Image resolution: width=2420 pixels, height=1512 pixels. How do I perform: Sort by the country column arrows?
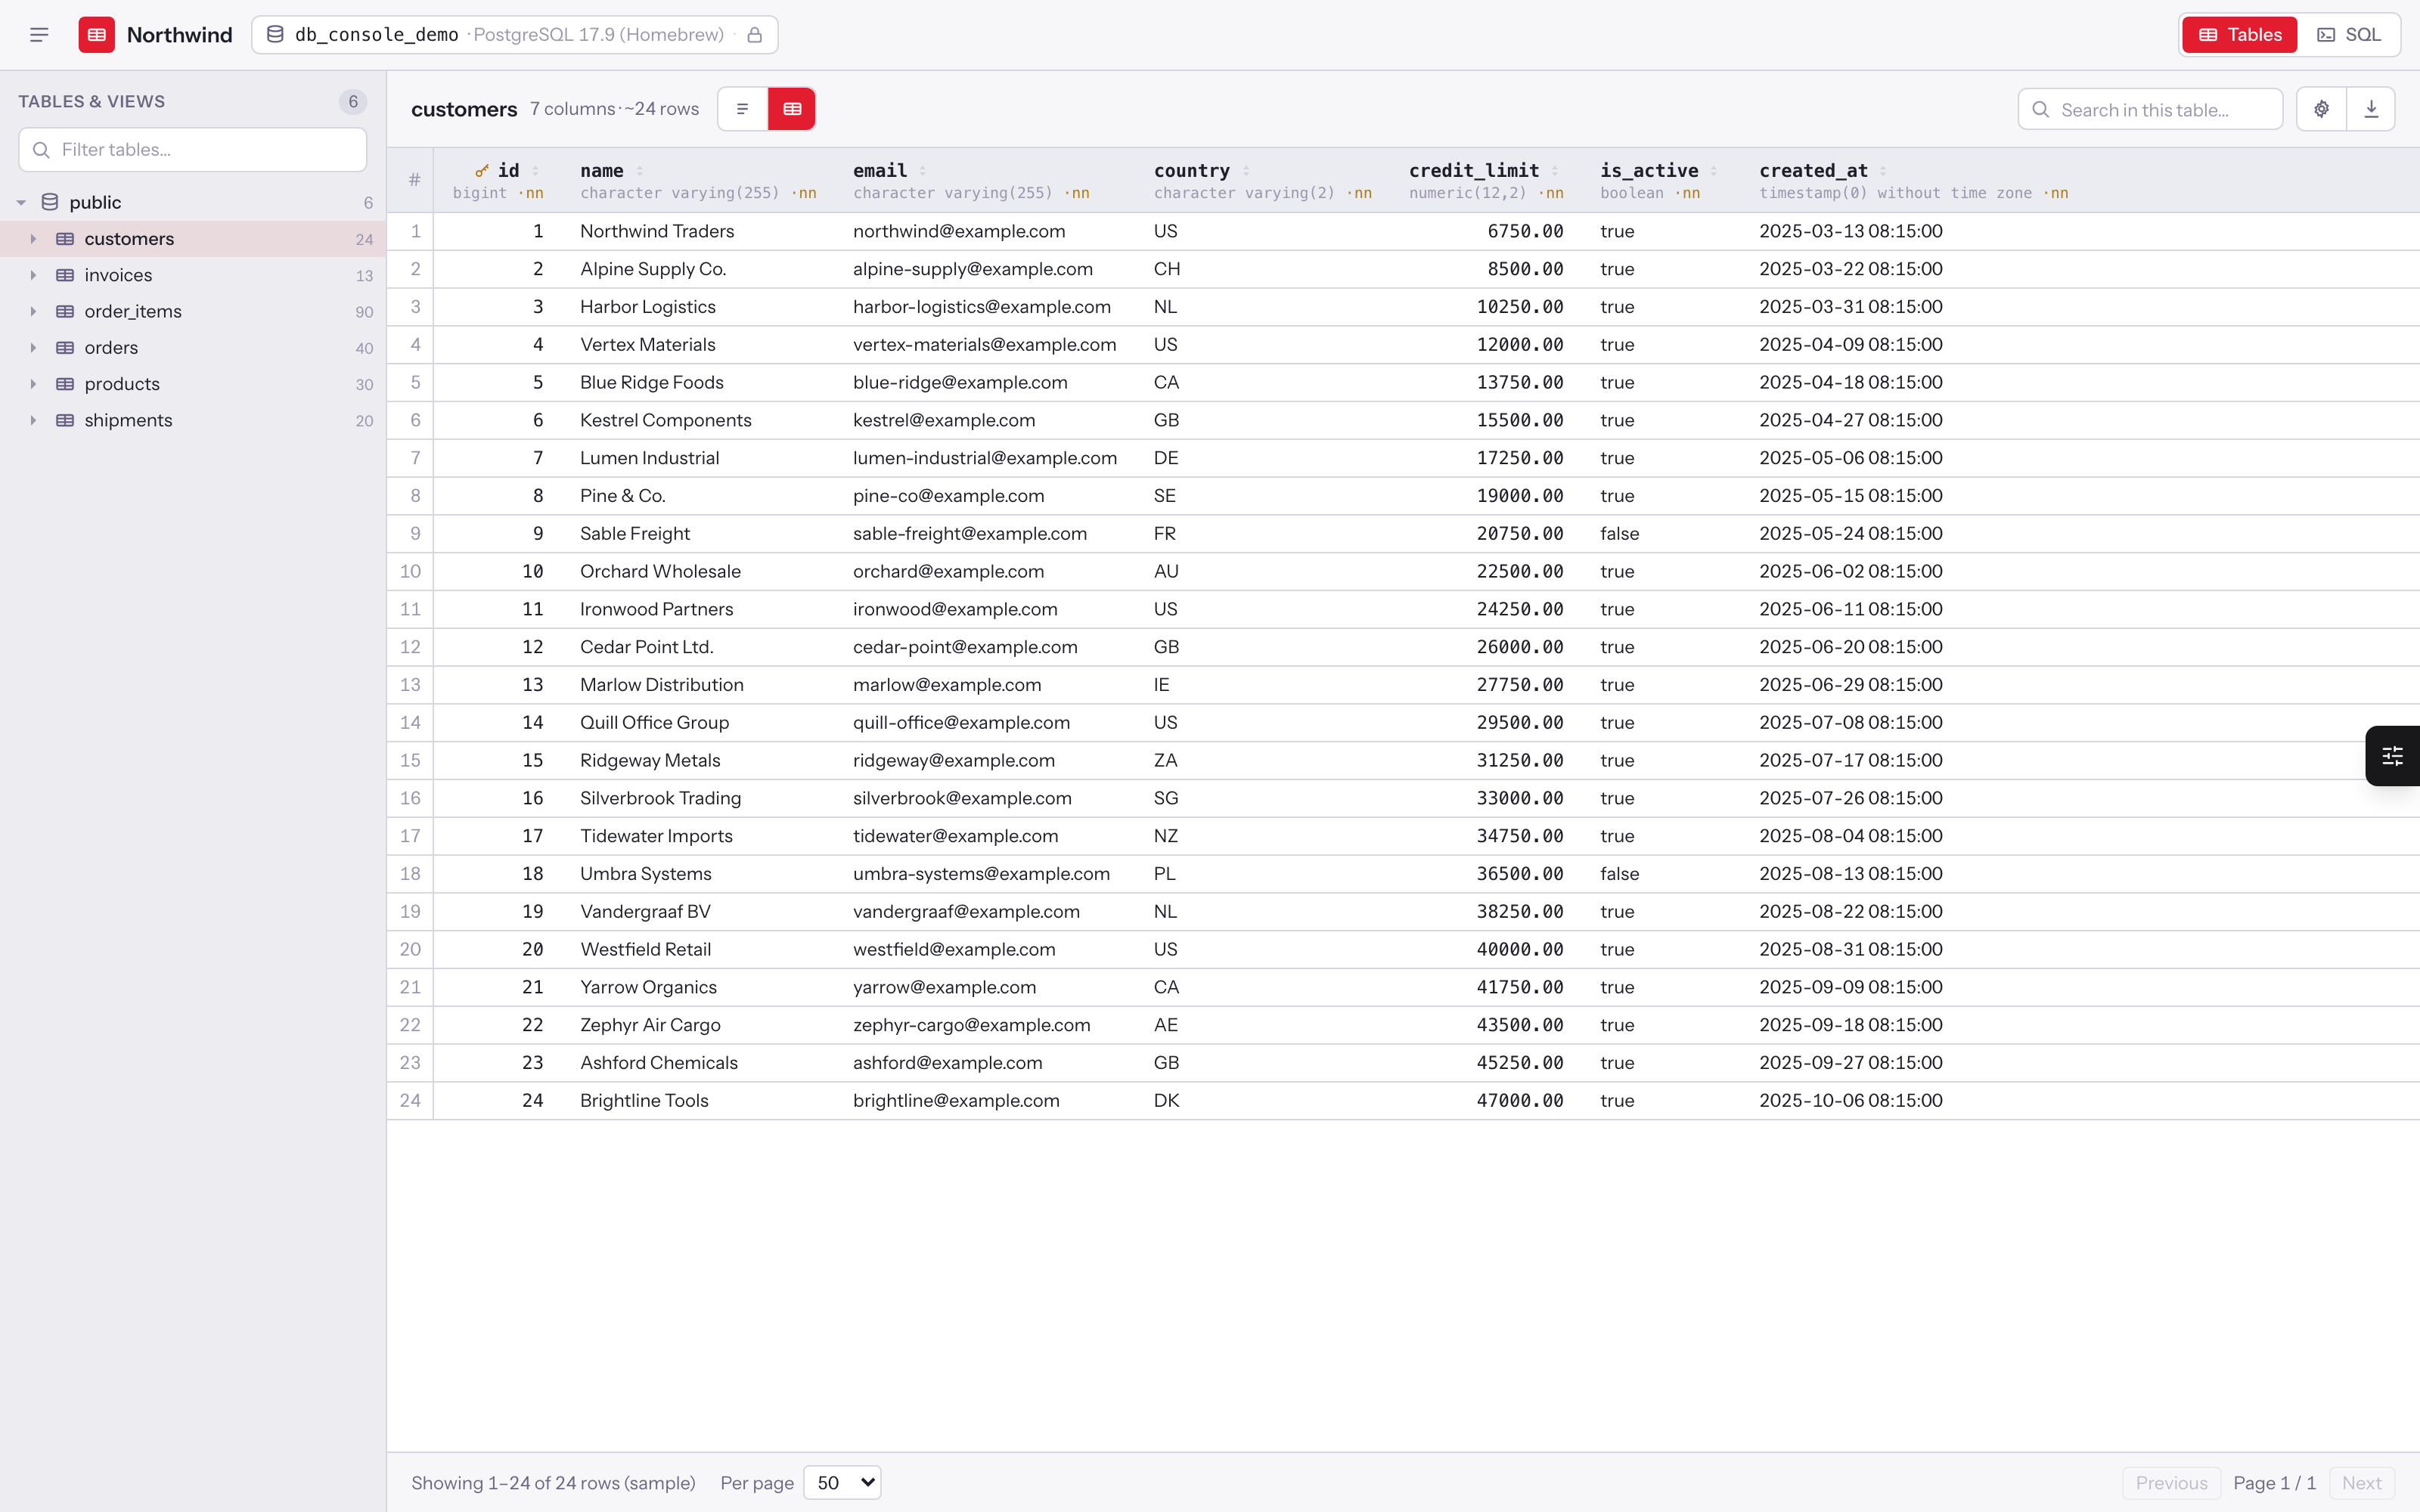tap(1246, 171)
